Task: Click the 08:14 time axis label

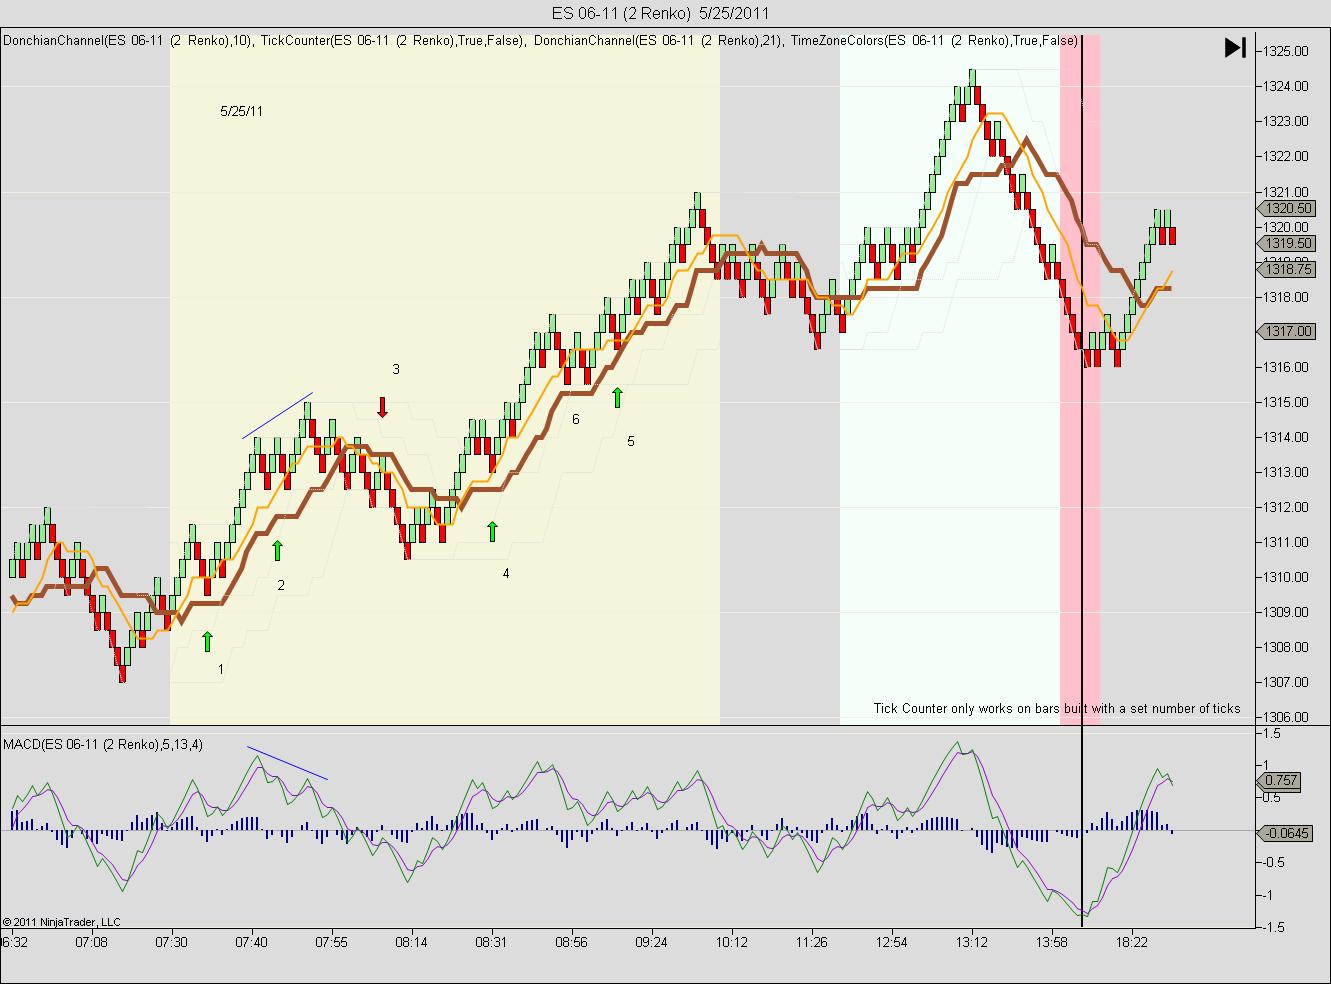Action: 412,942
